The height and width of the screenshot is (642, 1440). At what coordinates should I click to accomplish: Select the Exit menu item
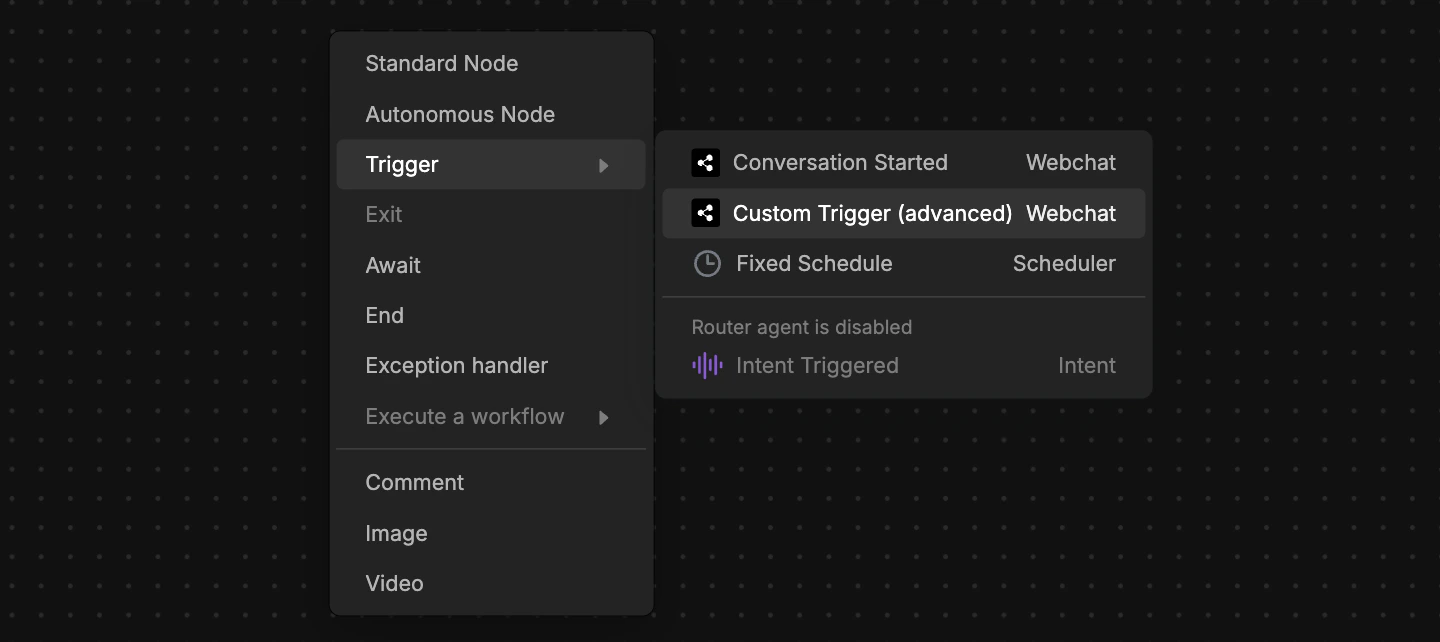point(384,215)
